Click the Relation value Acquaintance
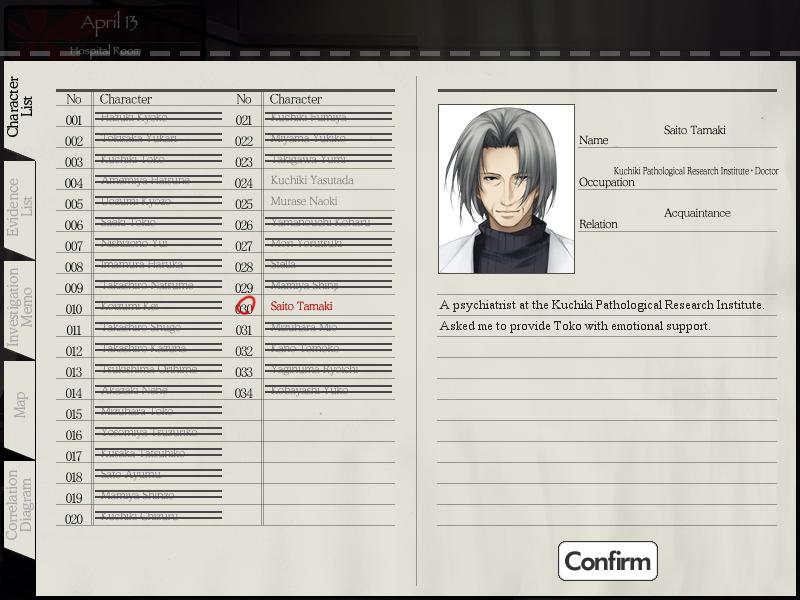 point(697,213)
